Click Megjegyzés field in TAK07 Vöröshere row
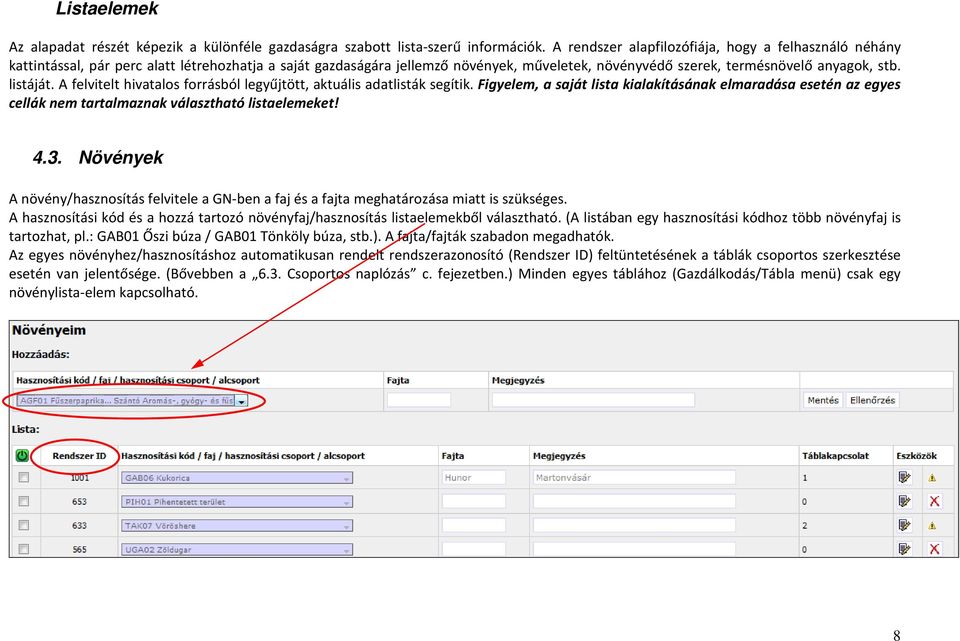The width and height of the screenshot is (960, 641). 634,525
